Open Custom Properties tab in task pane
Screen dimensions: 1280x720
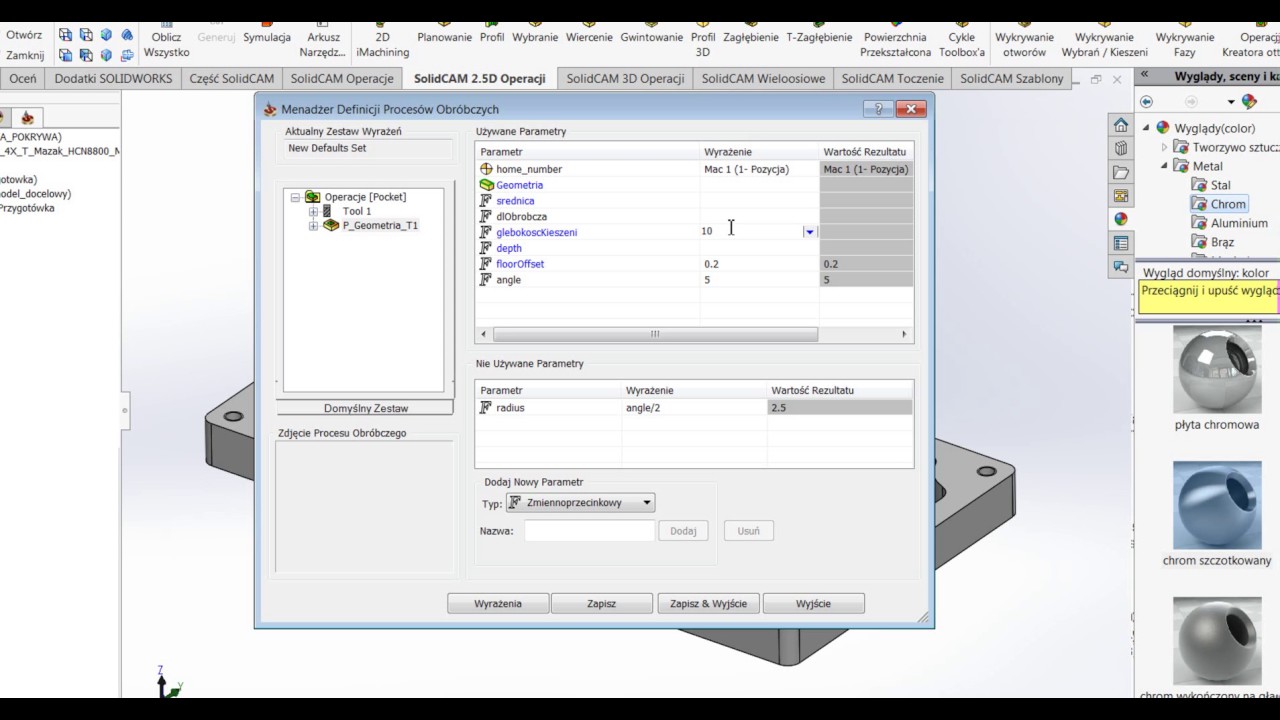tap(1121, 243)
